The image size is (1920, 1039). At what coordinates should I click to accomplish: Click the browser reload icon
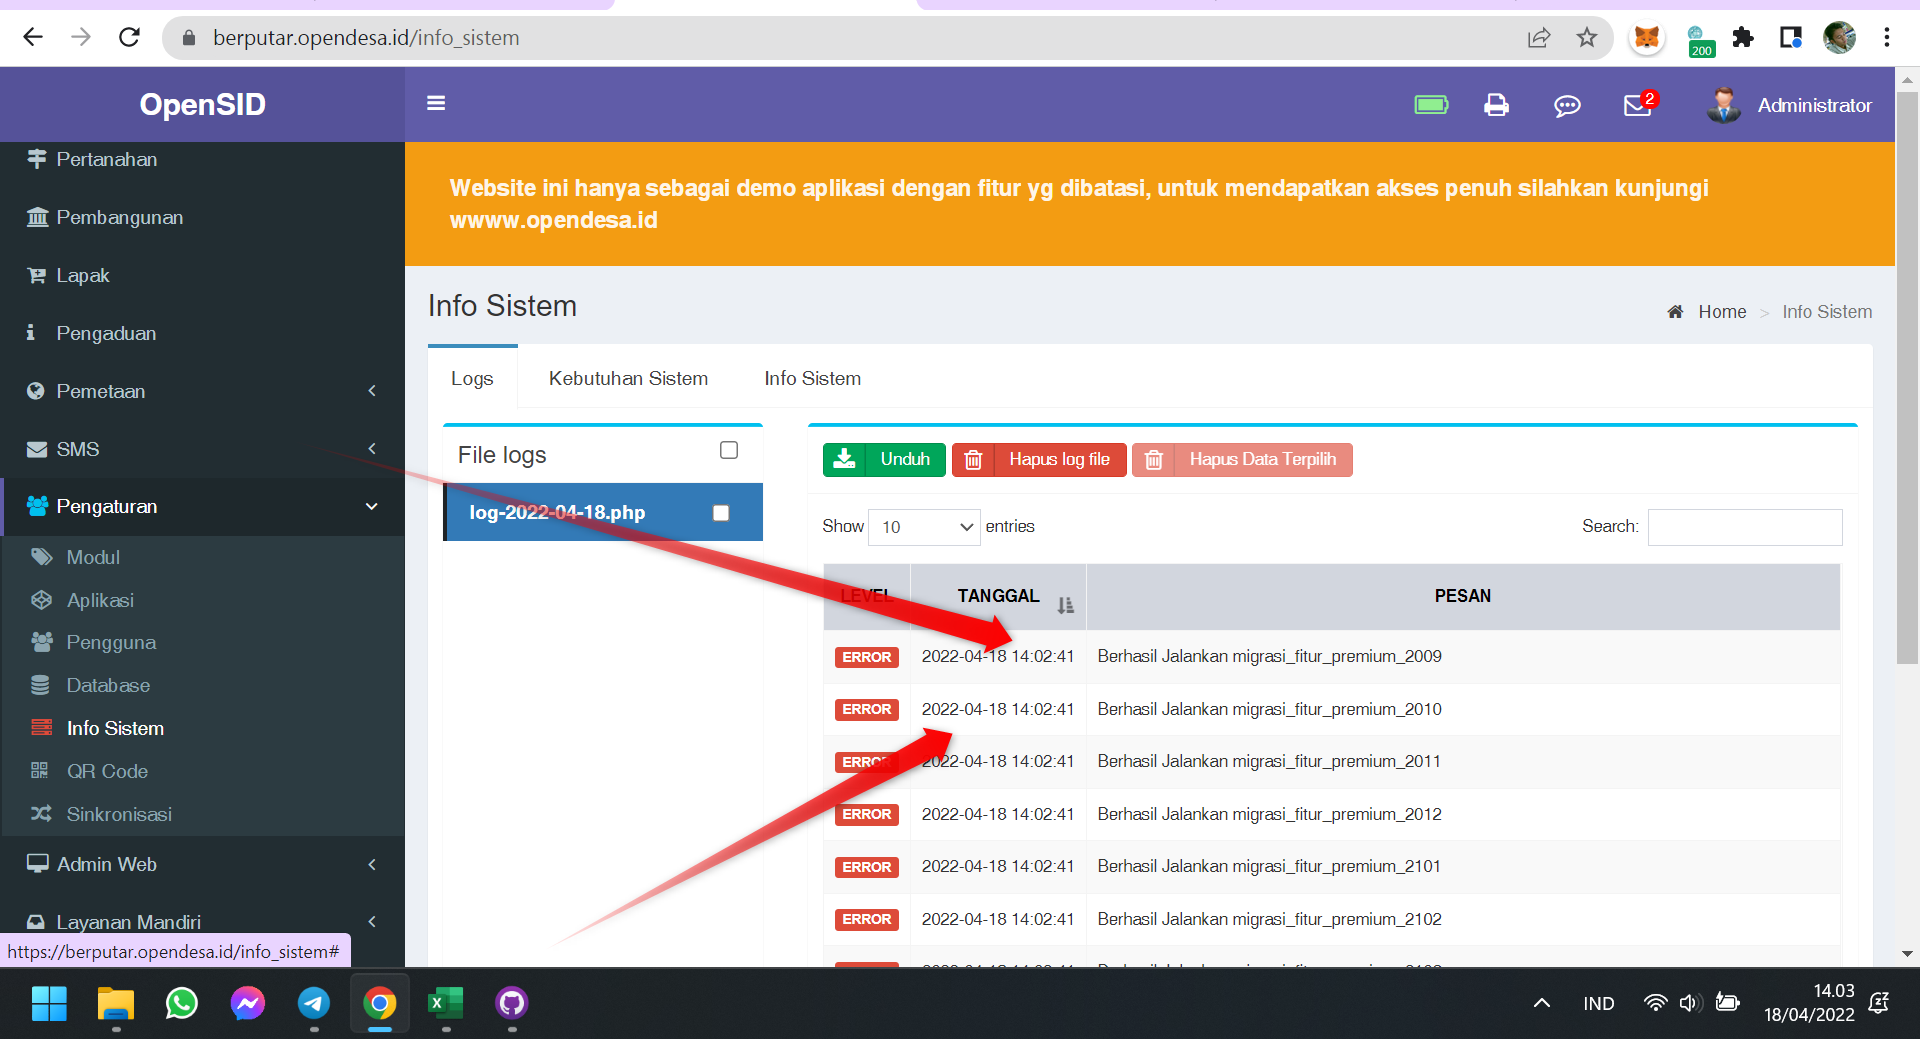pos(129,38)
